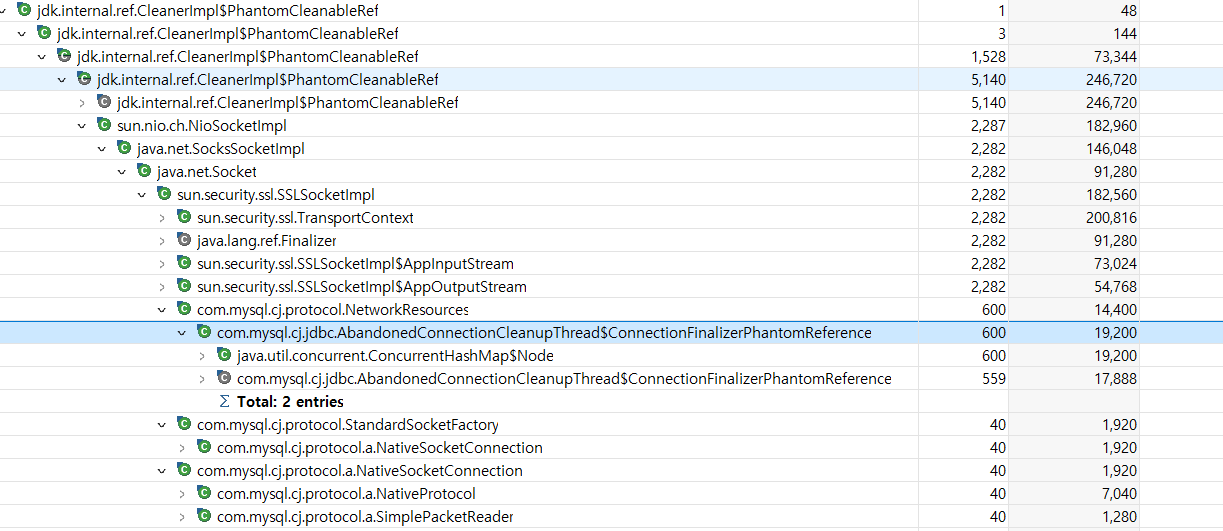The height and width of the screenshot is (531, 1223).
Task: Collapse the StandardSocketFactory node
Action: click(162, 424)
